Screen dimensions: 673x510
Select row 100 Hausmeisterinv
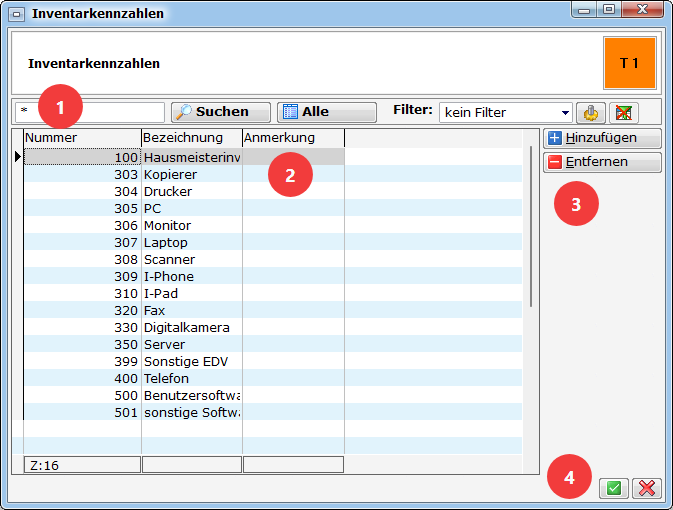pos(273,157)
